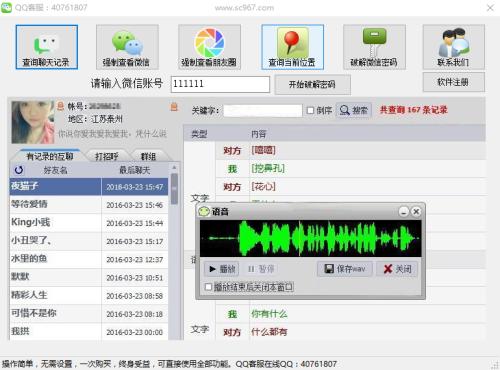The height and width of the screenshot is (370, 500).
Task: Close the 语音 dialog via title X
Action: [x=416, y=211]
